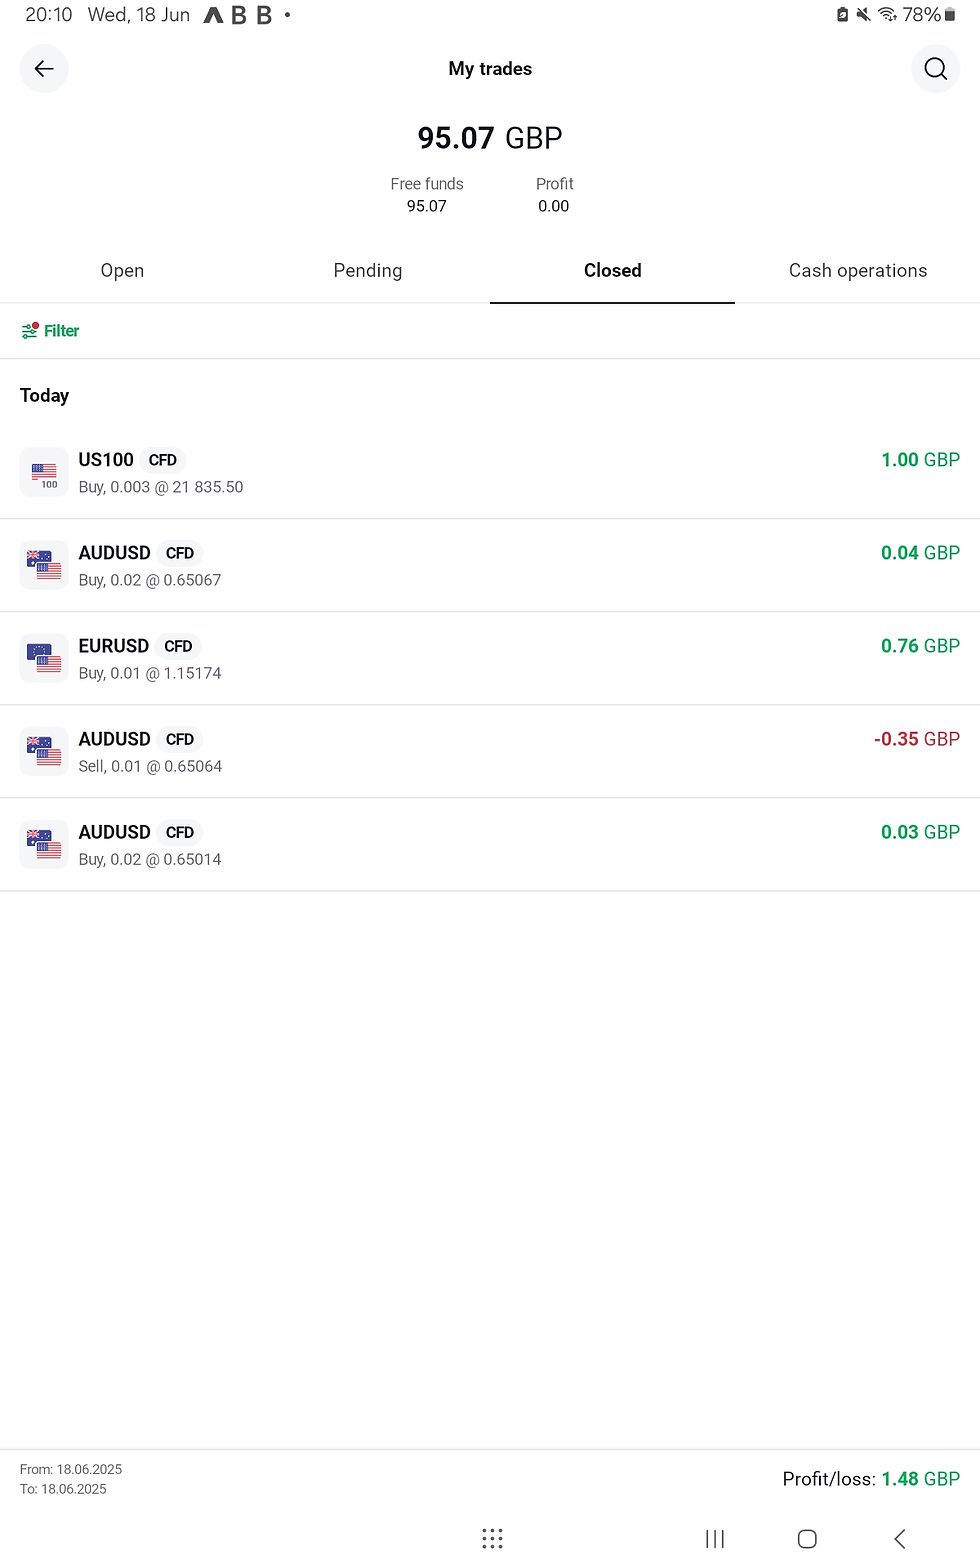980x1568 pixels.
Task: Tap the Android home button
Action: point(807,1539)
